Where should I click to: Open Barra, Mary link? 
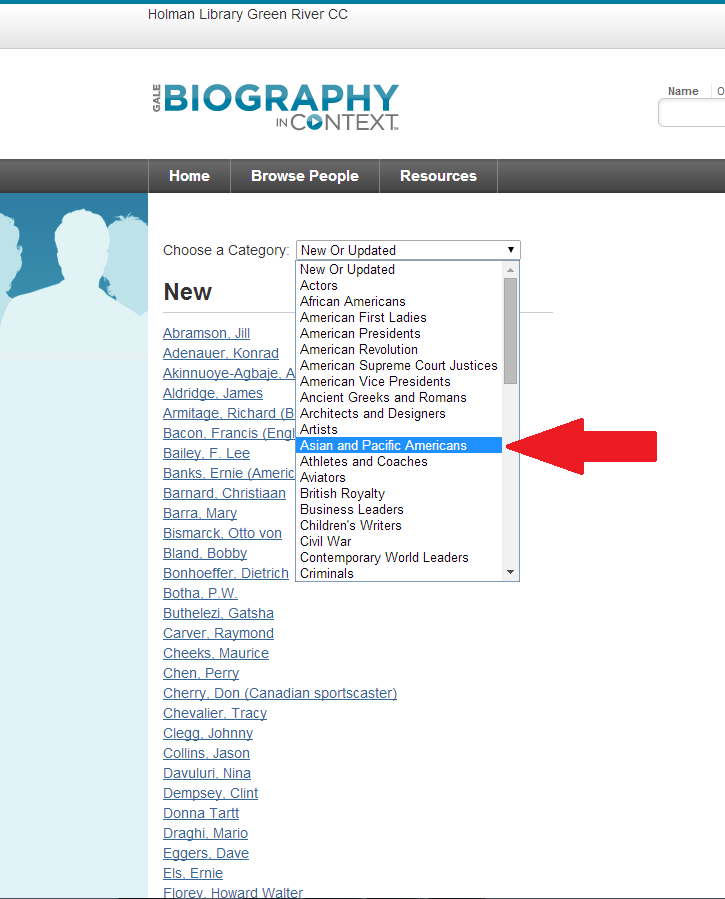pyautogui.click(x=200, y=514)
